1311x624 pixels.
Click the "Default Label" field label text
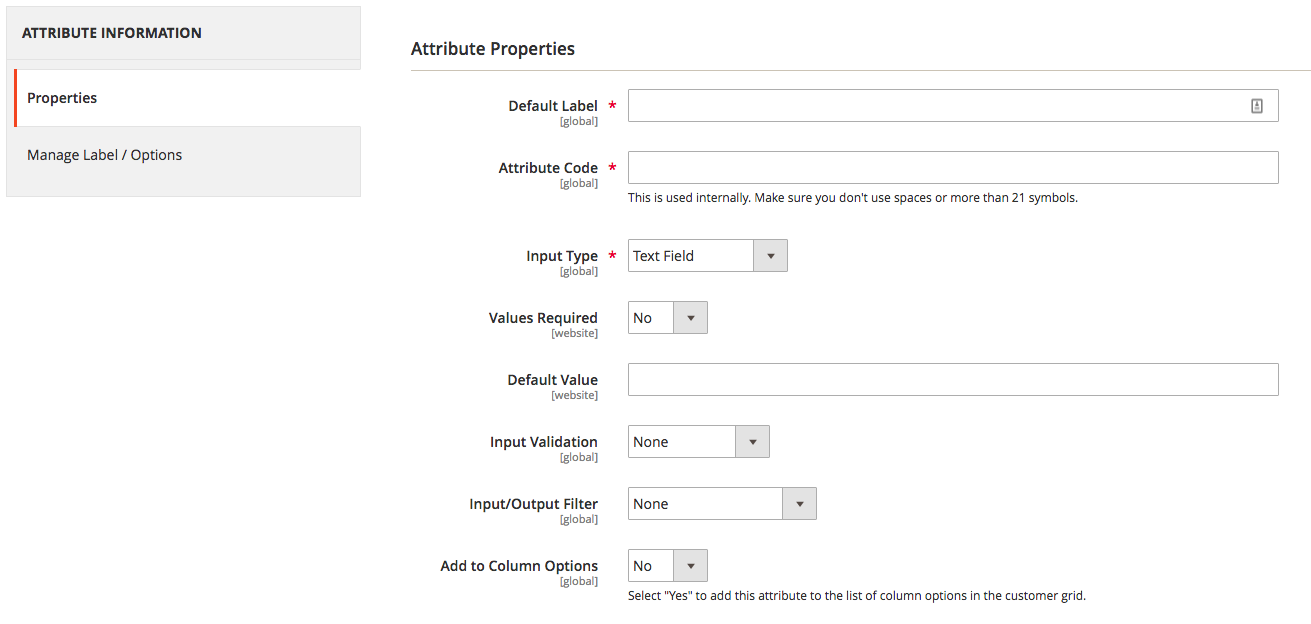coord(552,106)
